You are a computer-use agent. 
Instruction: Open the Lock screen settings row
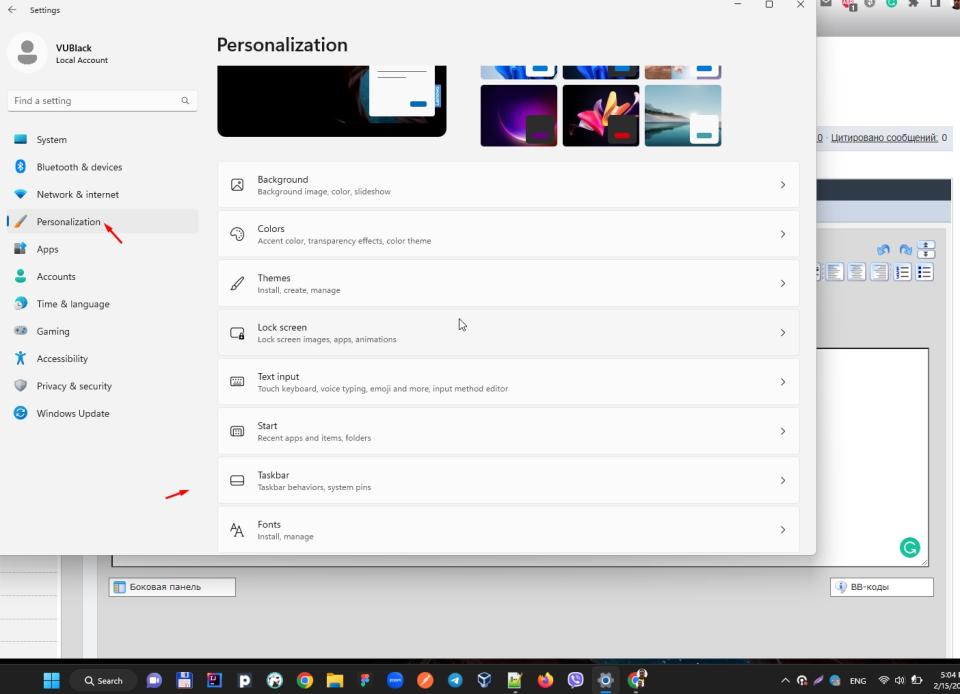pos(508,332)
